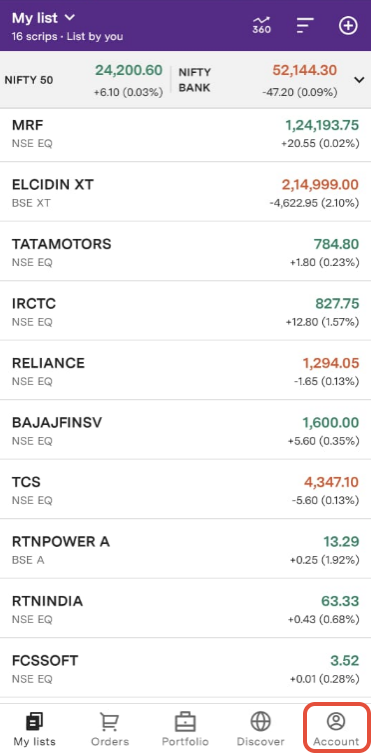Open the Account profile icon
371x754 pixels.
(336, 721)
